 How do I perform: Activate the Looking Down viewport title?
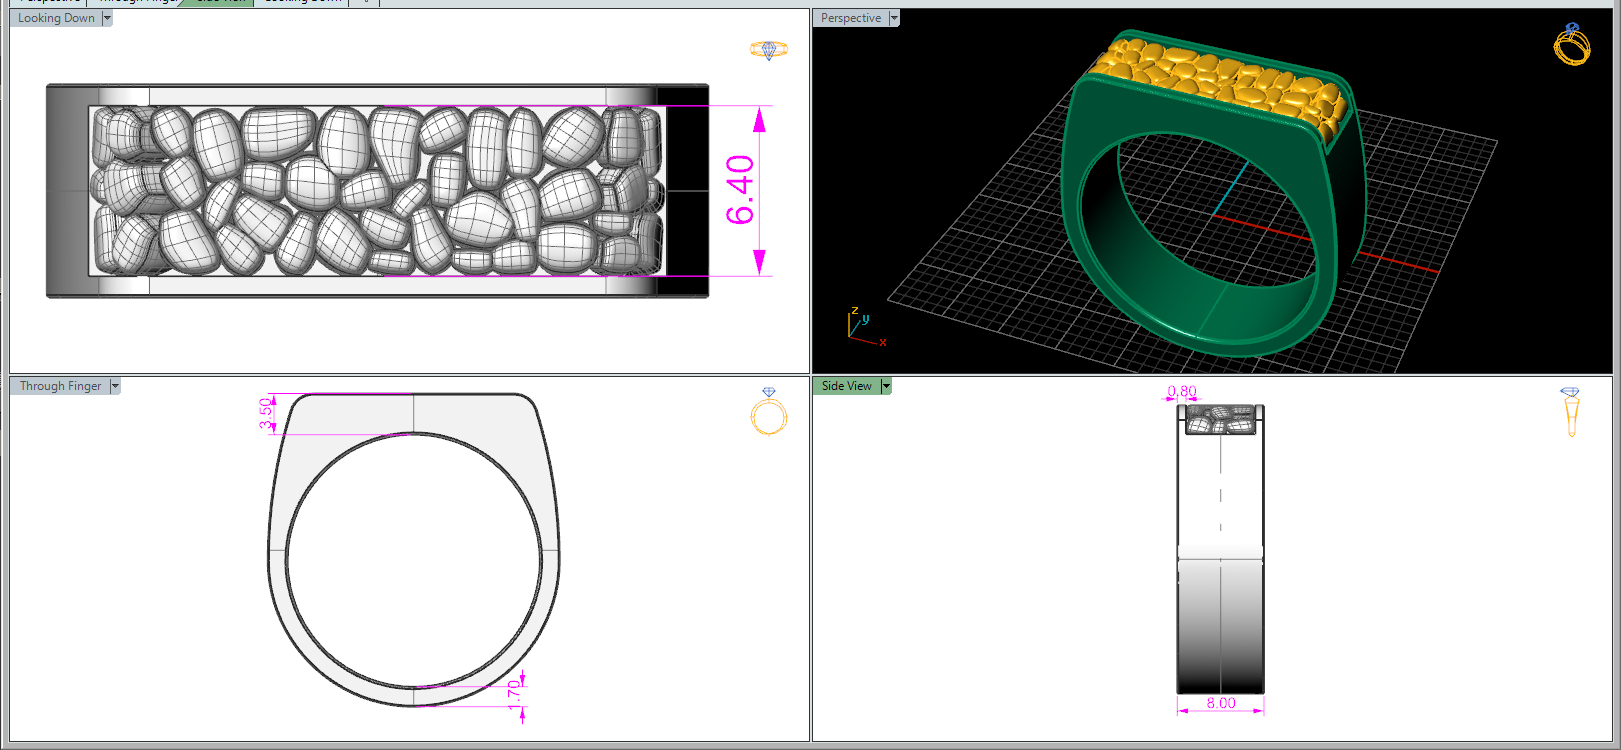click(56, 18)
